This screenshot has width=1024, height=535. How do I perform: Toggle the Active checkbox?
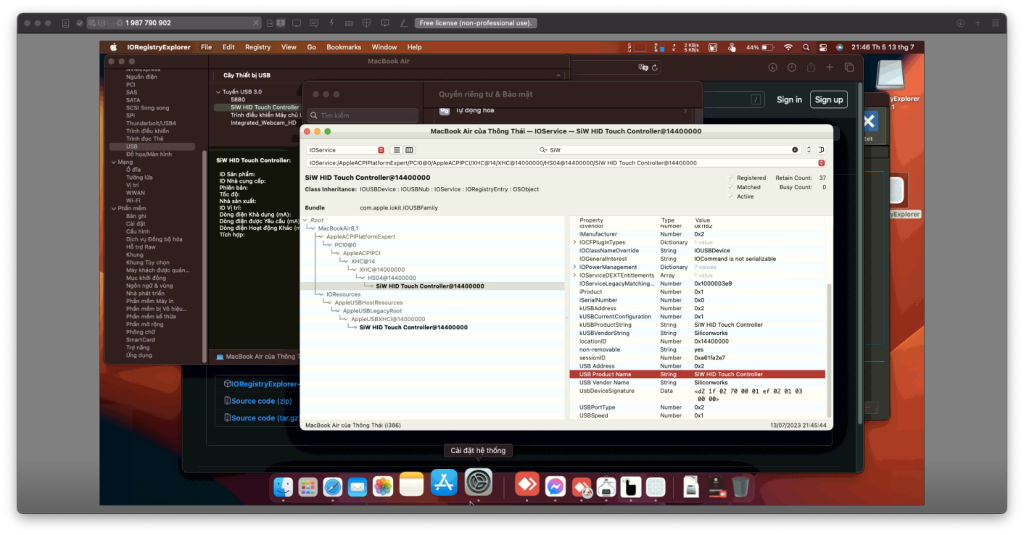730,196
